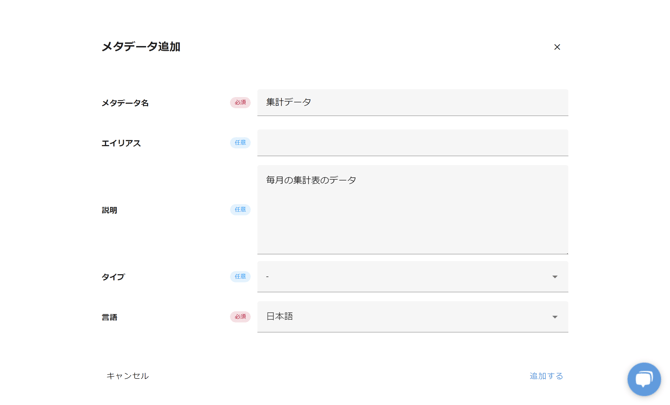
Task: Click the 必須 badge beside メタデータ名
Action: coord(240,103)
